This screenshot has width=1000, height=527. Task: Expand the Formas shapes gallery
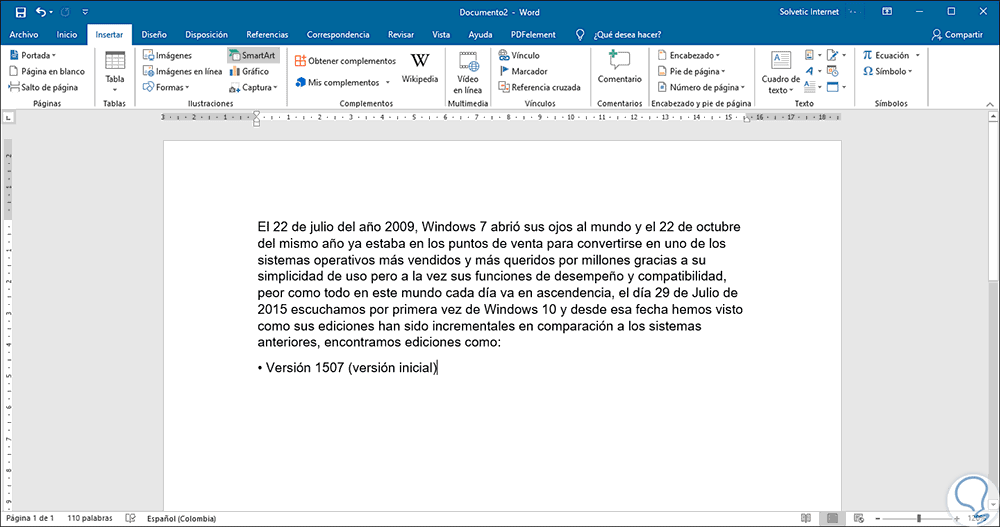[166, 87]
